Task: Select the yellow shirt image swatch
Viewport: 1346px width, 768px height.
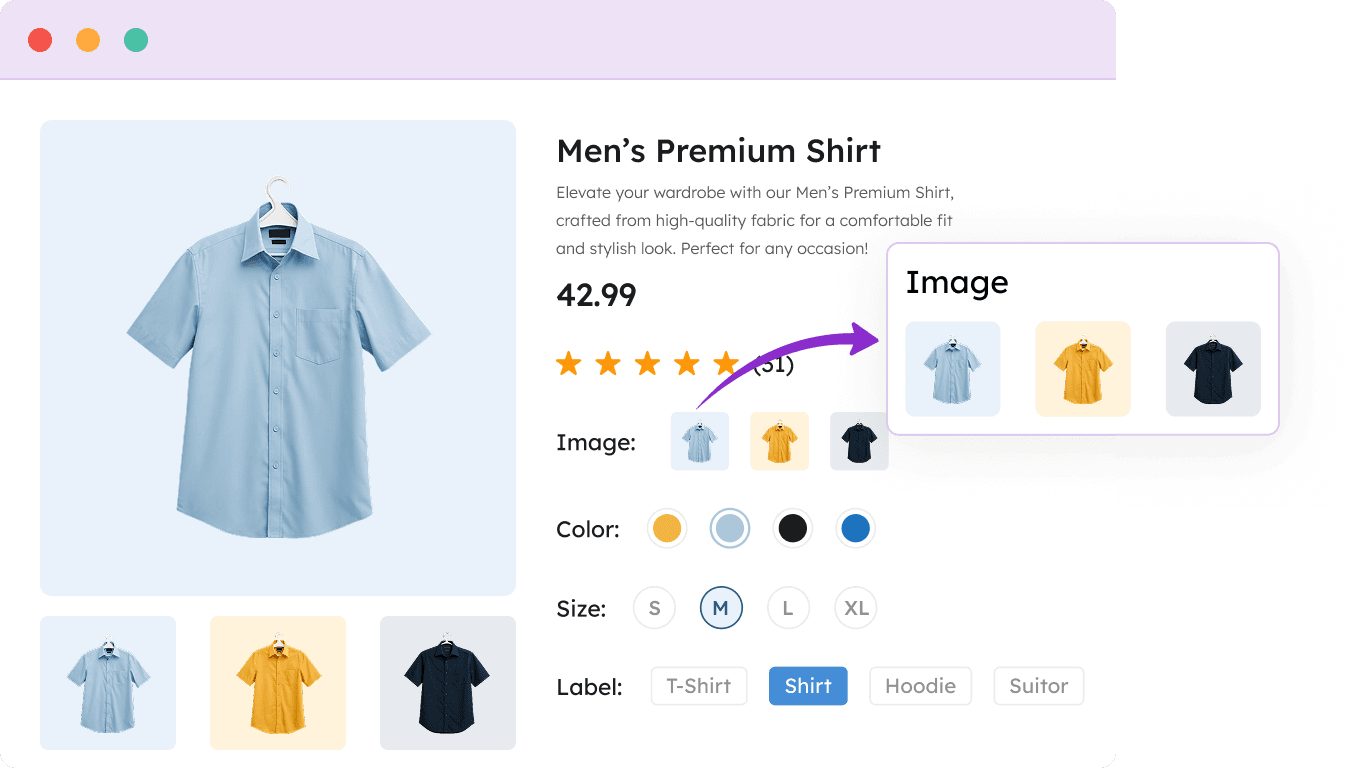Action: click(779, 441)
